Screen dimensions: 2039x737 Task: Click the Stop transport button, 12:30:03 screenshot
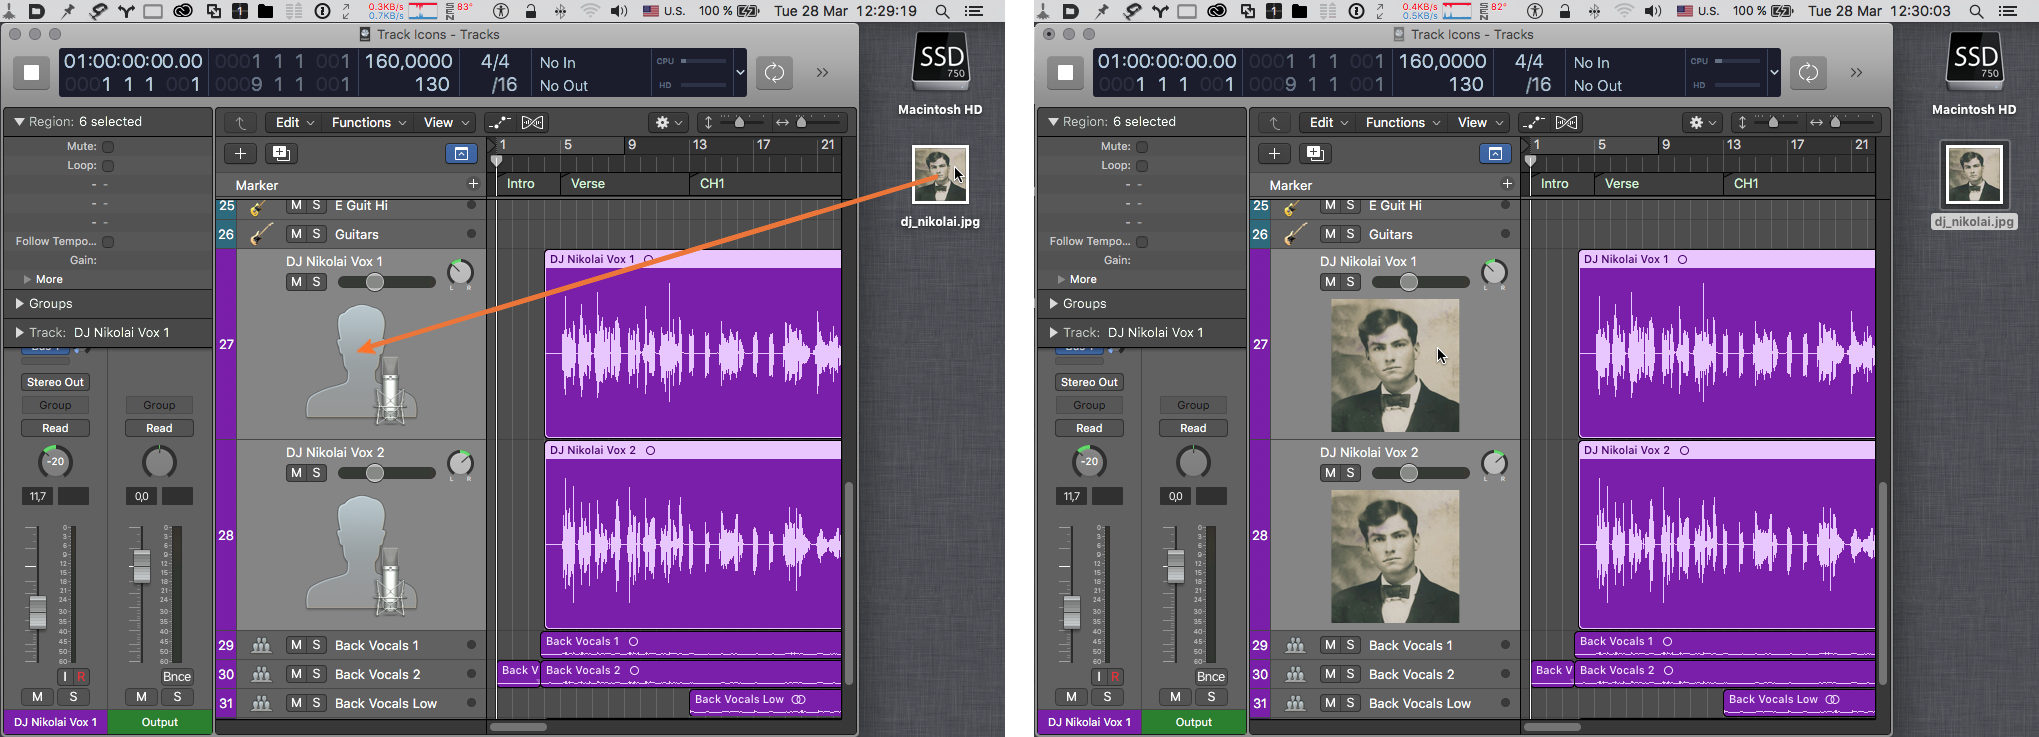pyautogui.click(x=1065, y=72)
